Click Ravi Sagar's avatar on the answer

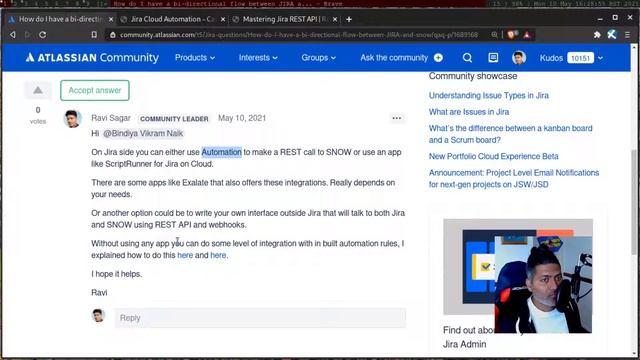pyautogui.click(x=73, y=119)
